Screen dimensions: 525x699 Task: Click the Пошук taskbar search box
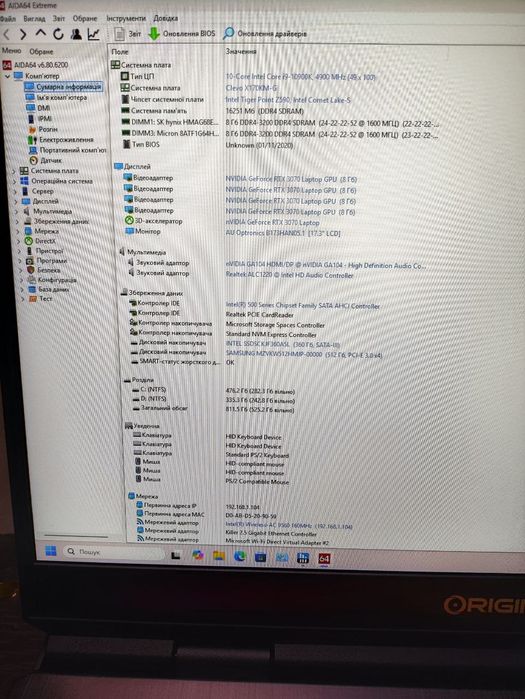click(x=114, y=552)
